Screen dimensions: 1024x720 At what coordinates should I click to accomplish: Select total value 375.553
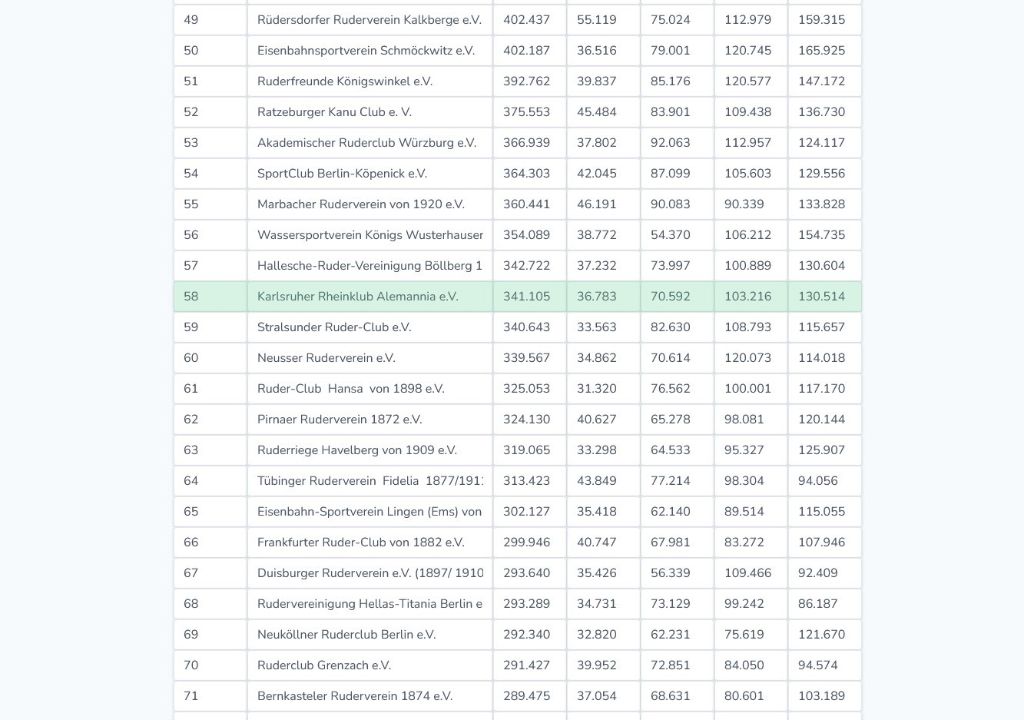tap(526, 112)
